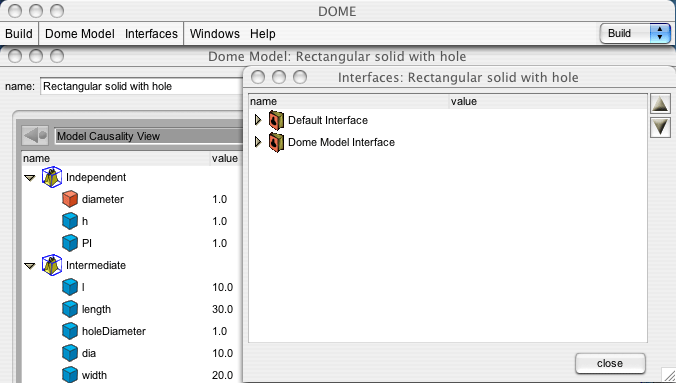The image size is (676, 383).
Task: Click the blue cube icon for width
Action: click(x=70, y=375)
